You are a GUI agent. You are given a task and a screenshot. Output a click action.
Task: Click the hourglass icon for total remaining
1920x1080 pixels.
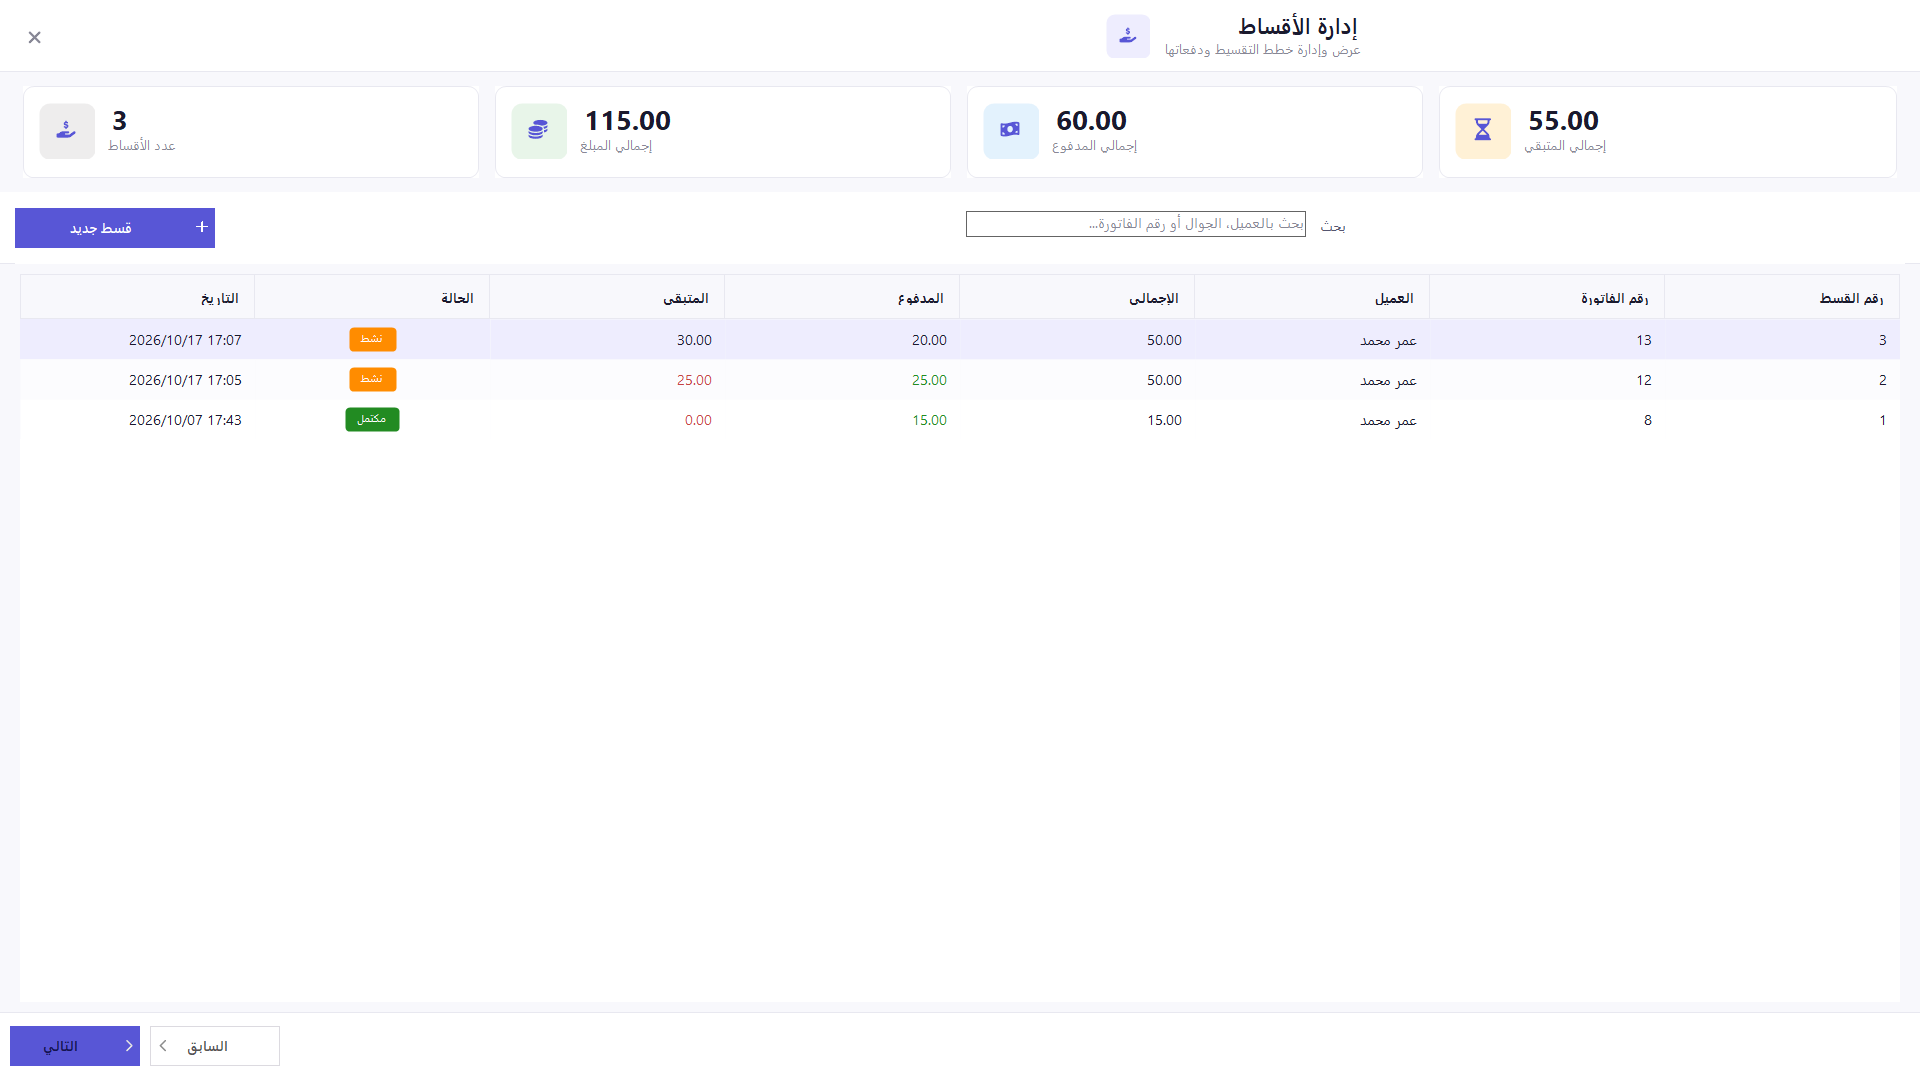pos(1483,131)
